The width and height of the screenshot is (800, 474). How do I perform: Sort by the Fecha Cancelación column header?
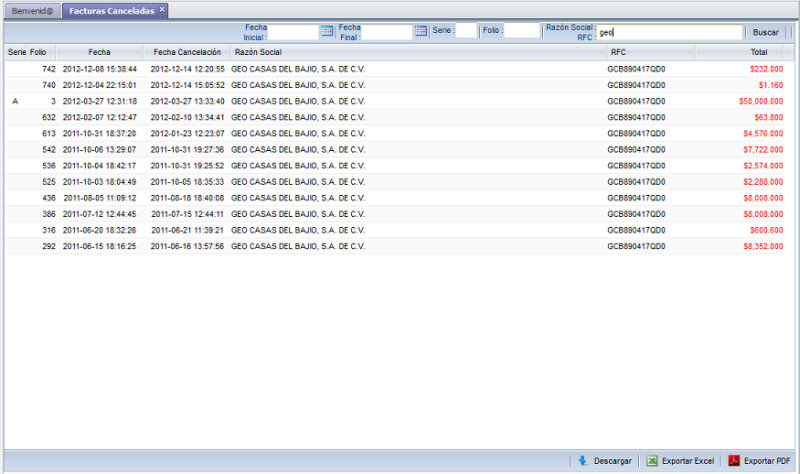(187, 51)
